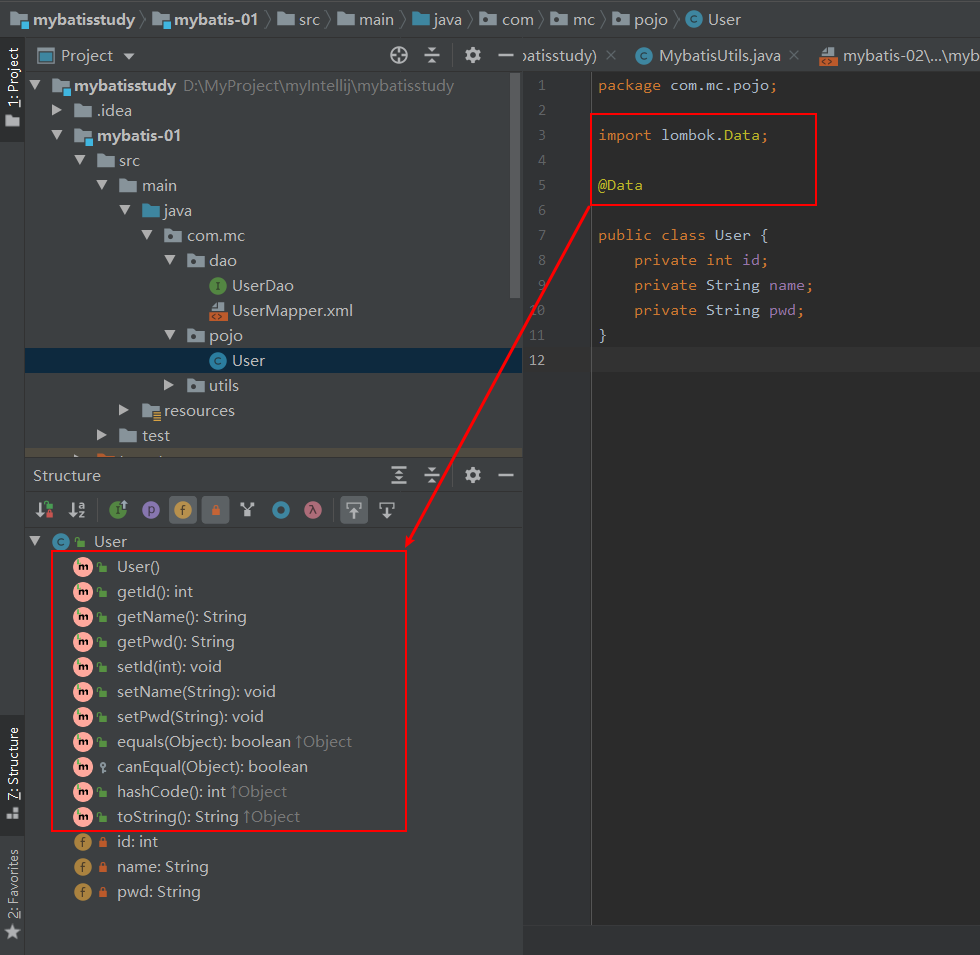Open the Structure panel settings gear

tap(472, 476)
